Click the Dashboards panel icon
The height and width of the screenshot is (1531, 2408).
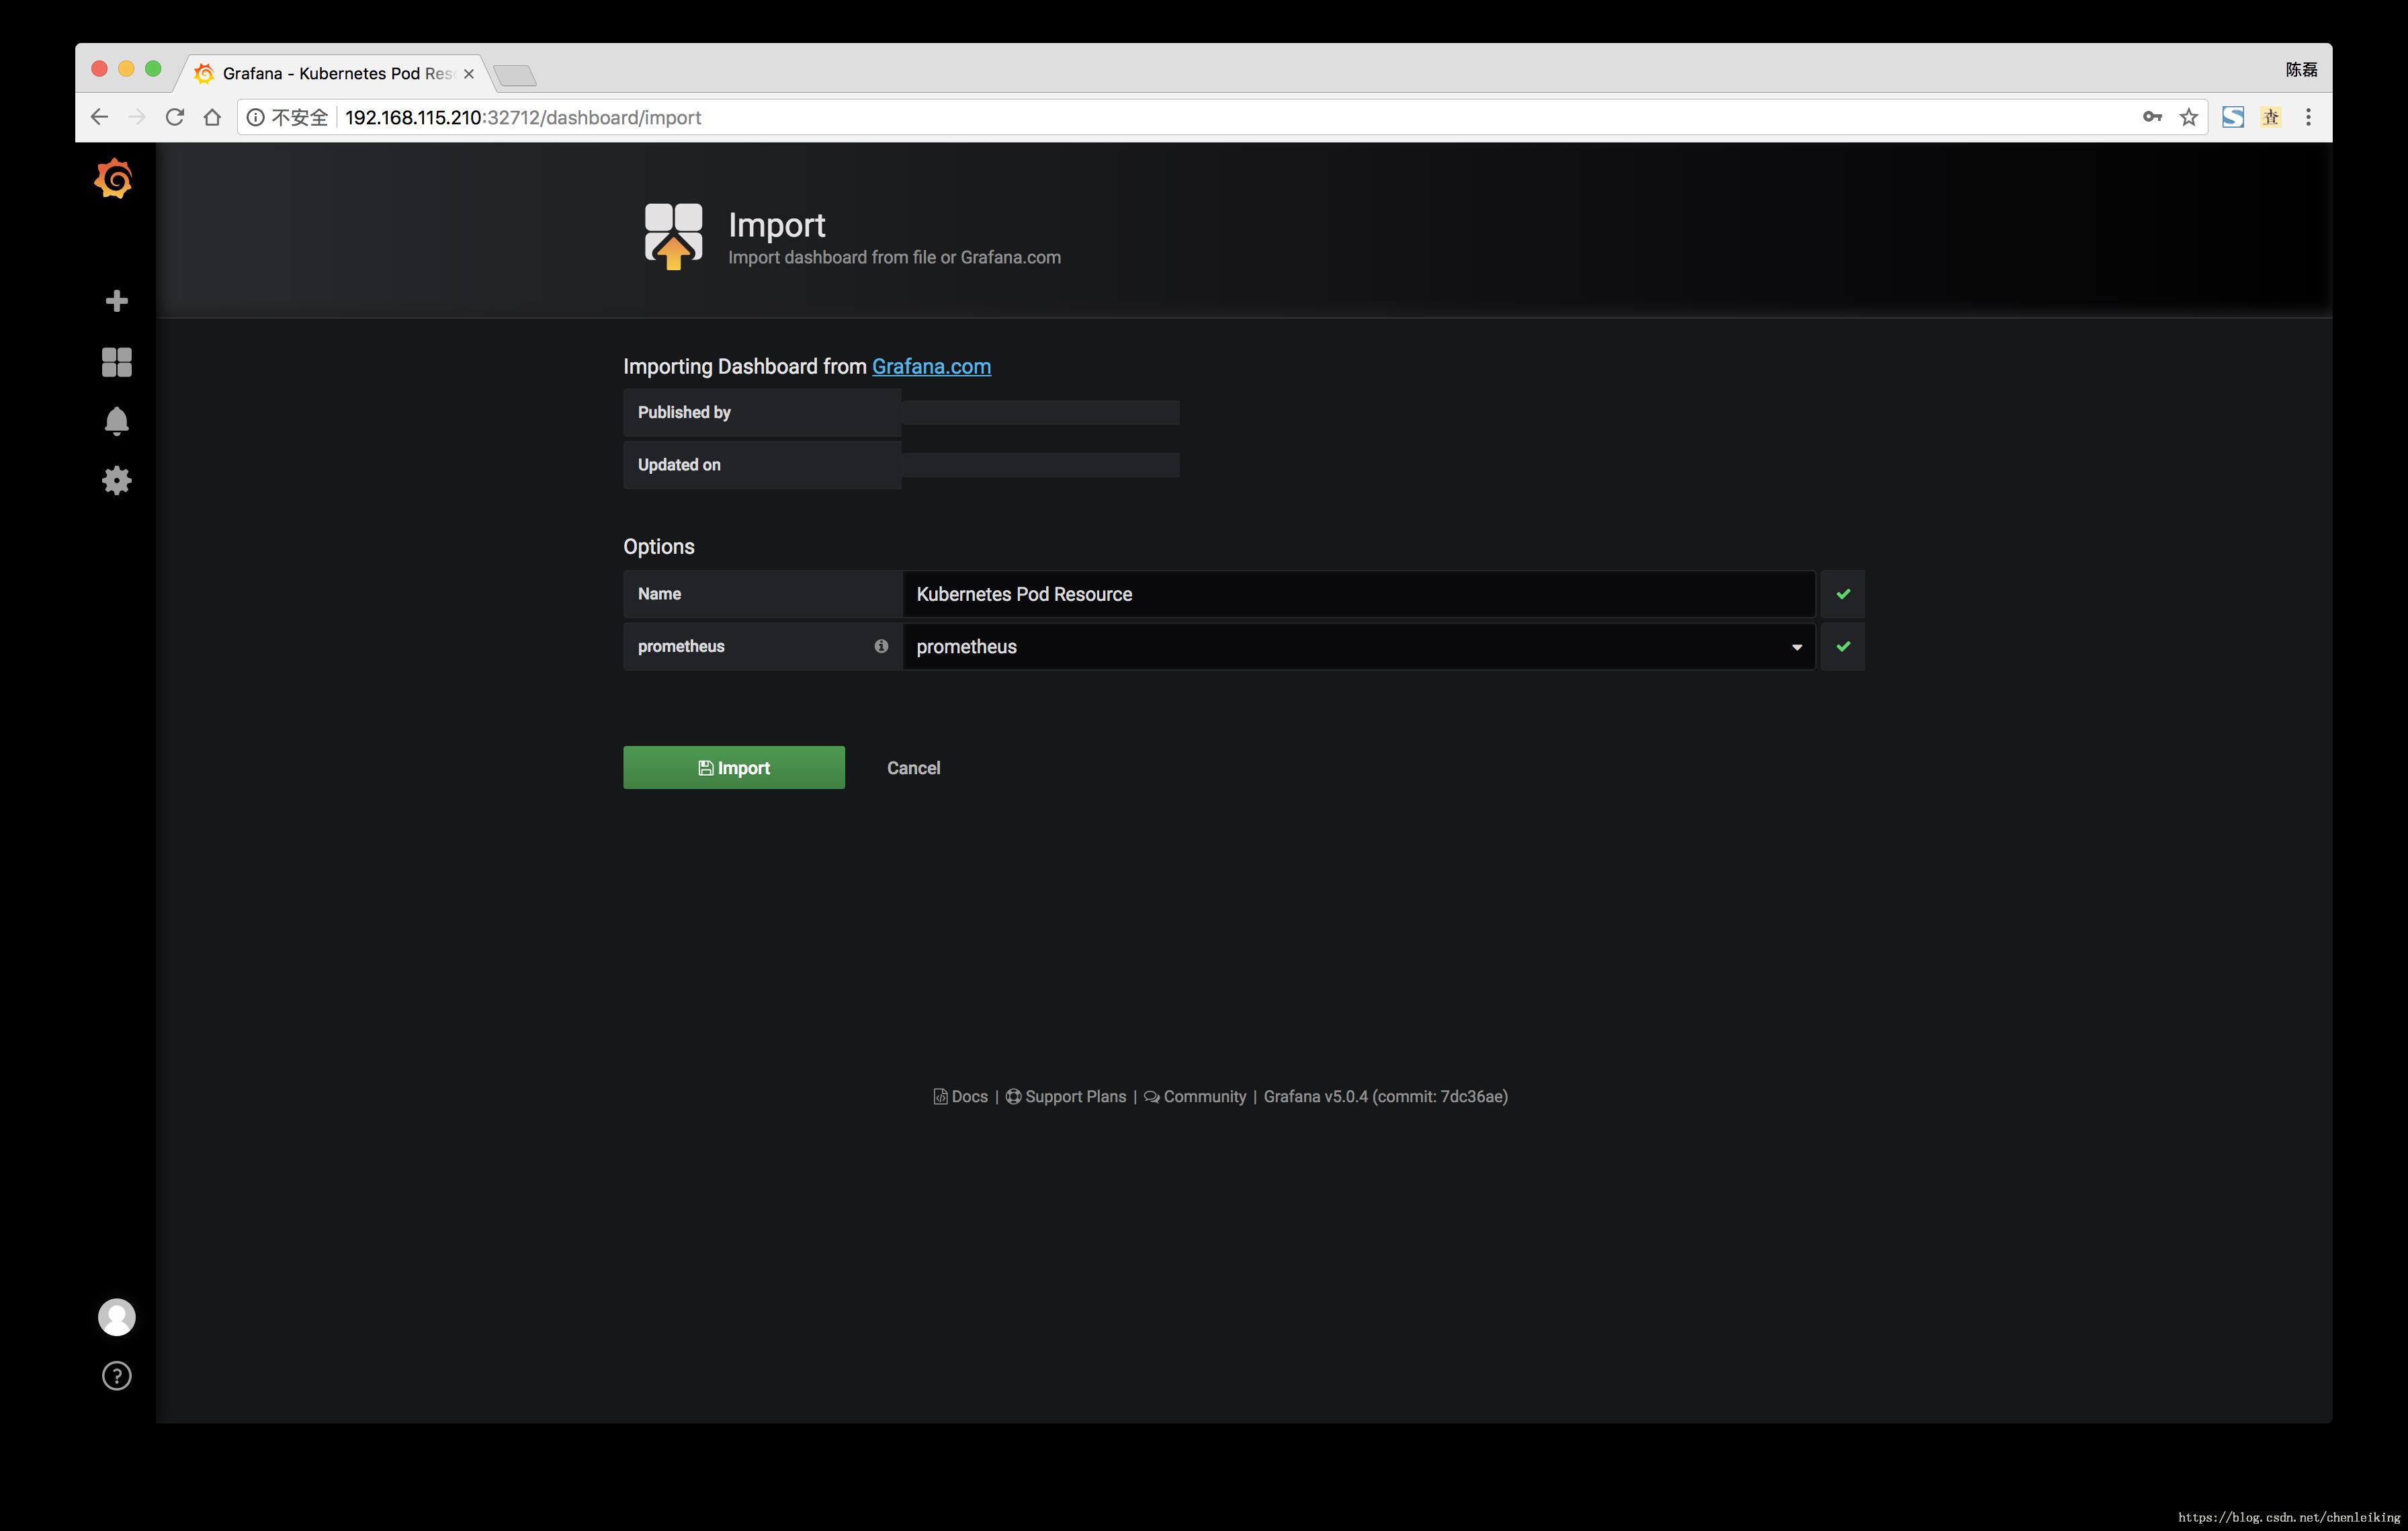(x=114, y=360)
